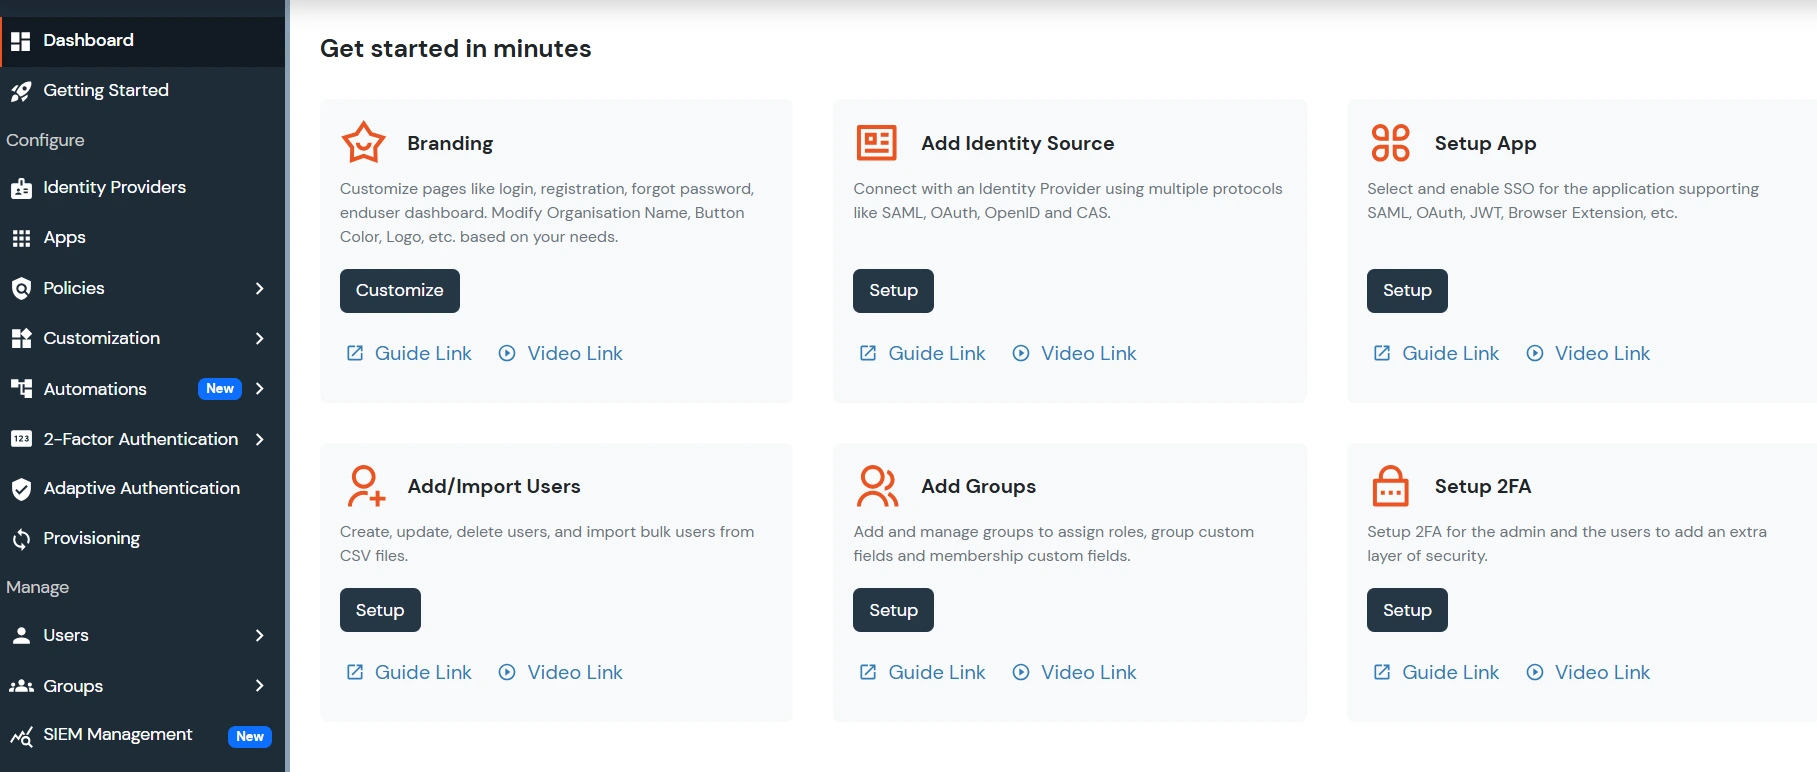Go to Apps in the sidebar
This screenshot has width=1817, height=772.
[64, 237]
